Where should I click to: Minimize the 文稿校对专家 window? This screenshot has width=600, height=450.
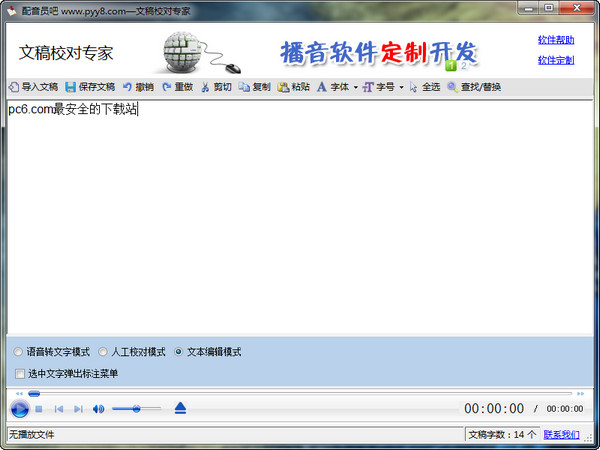click(529, 8)
